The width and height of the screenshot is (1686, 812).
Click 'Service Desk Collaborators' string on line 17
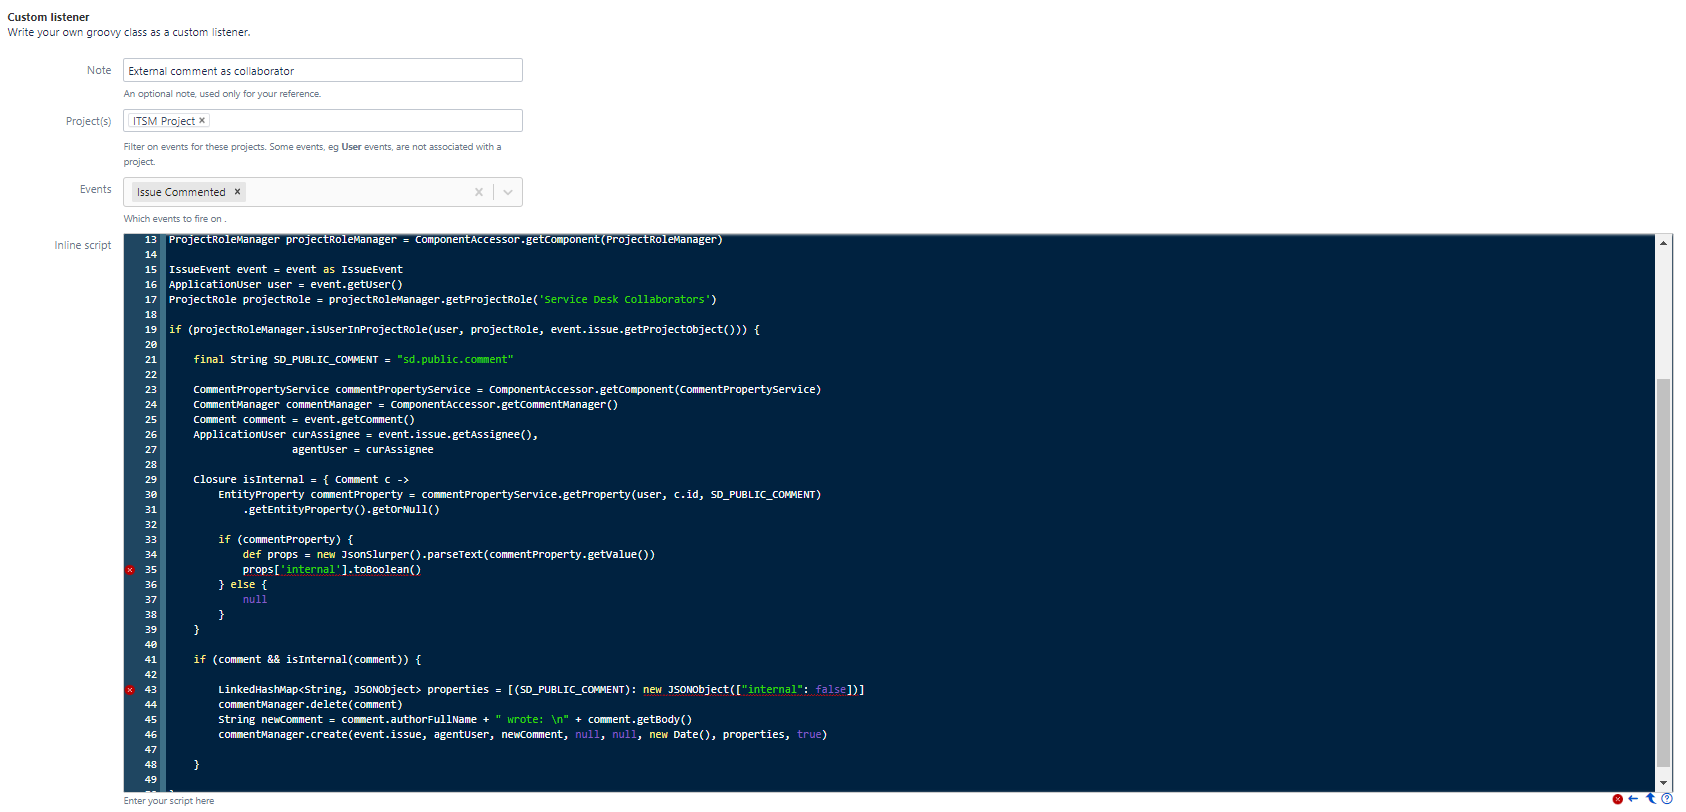tap(624, 300)
